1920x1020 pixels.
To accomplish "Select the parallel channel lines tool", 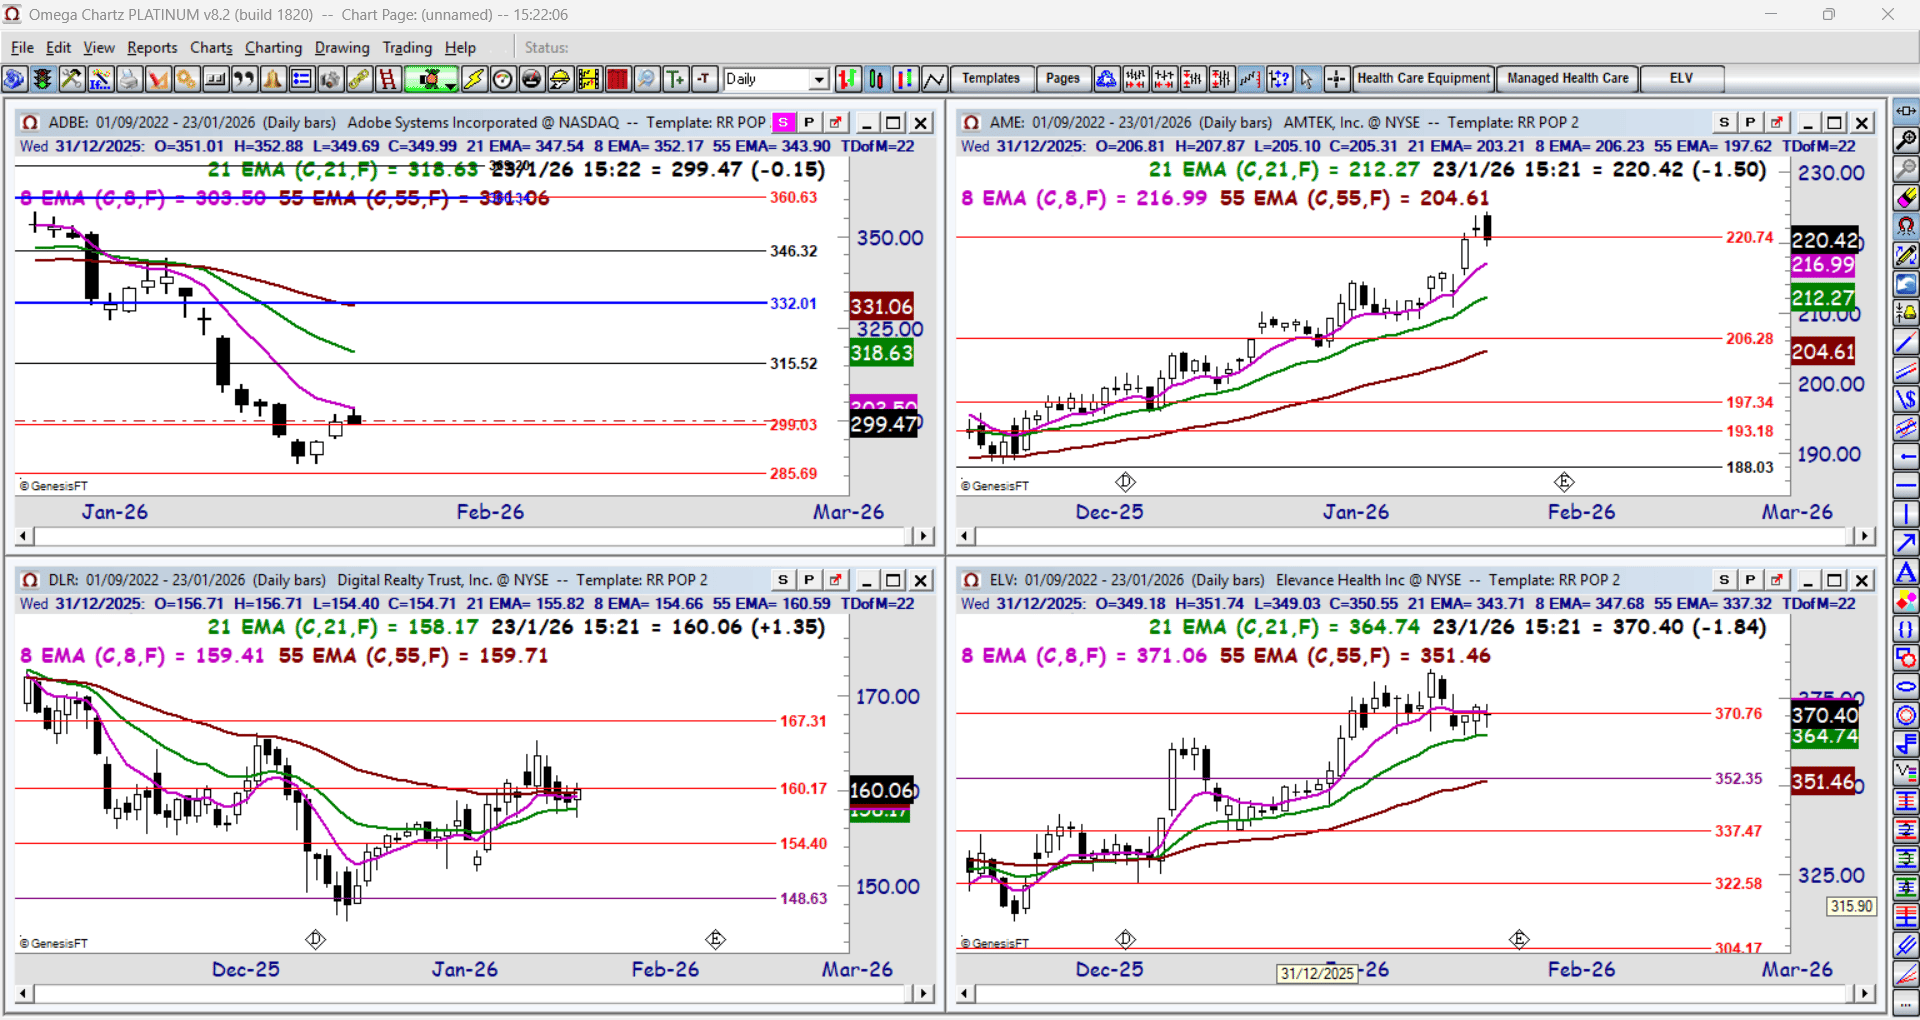I will pos(1906,371).
